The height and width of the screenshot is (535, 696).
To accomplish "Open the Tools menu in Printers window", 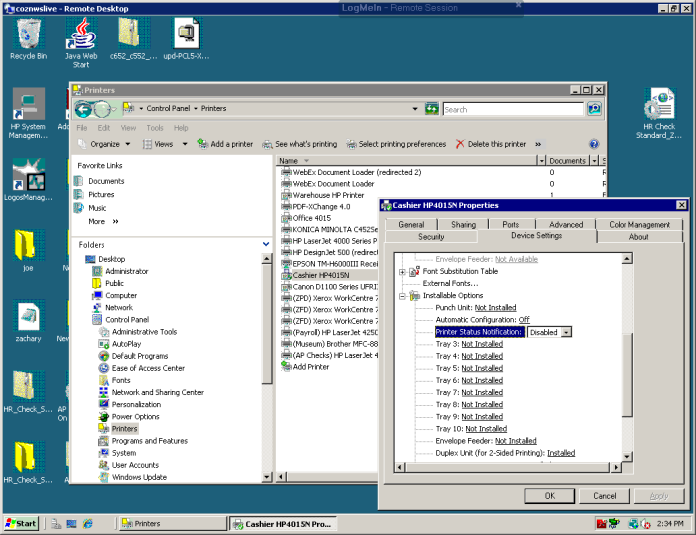I will (x=155, y=128).
